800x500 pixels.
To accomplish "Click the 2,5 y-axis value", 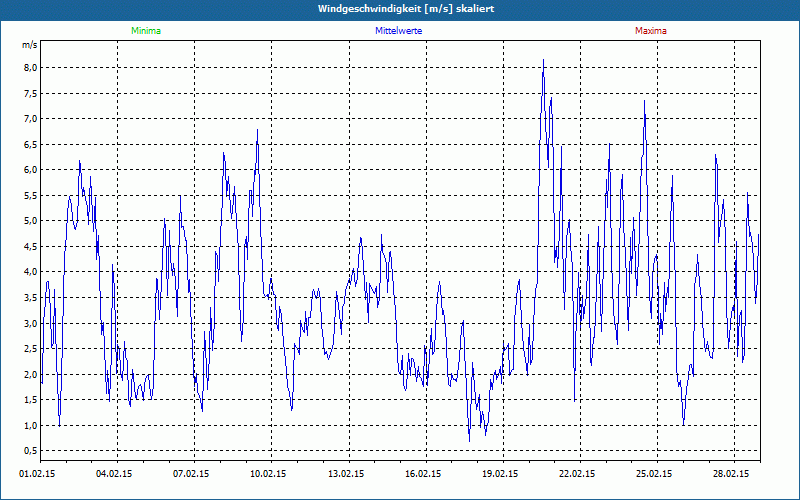I will [32, 349].
